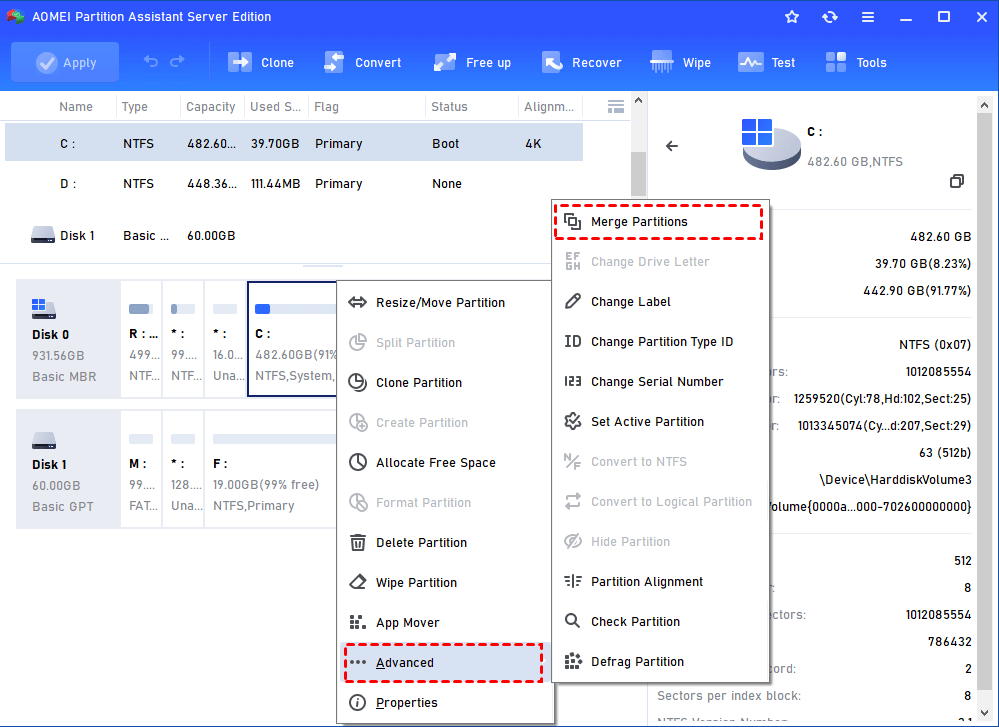
Task: Choose Wipe Partition from context menu
Action: [444, 582]
